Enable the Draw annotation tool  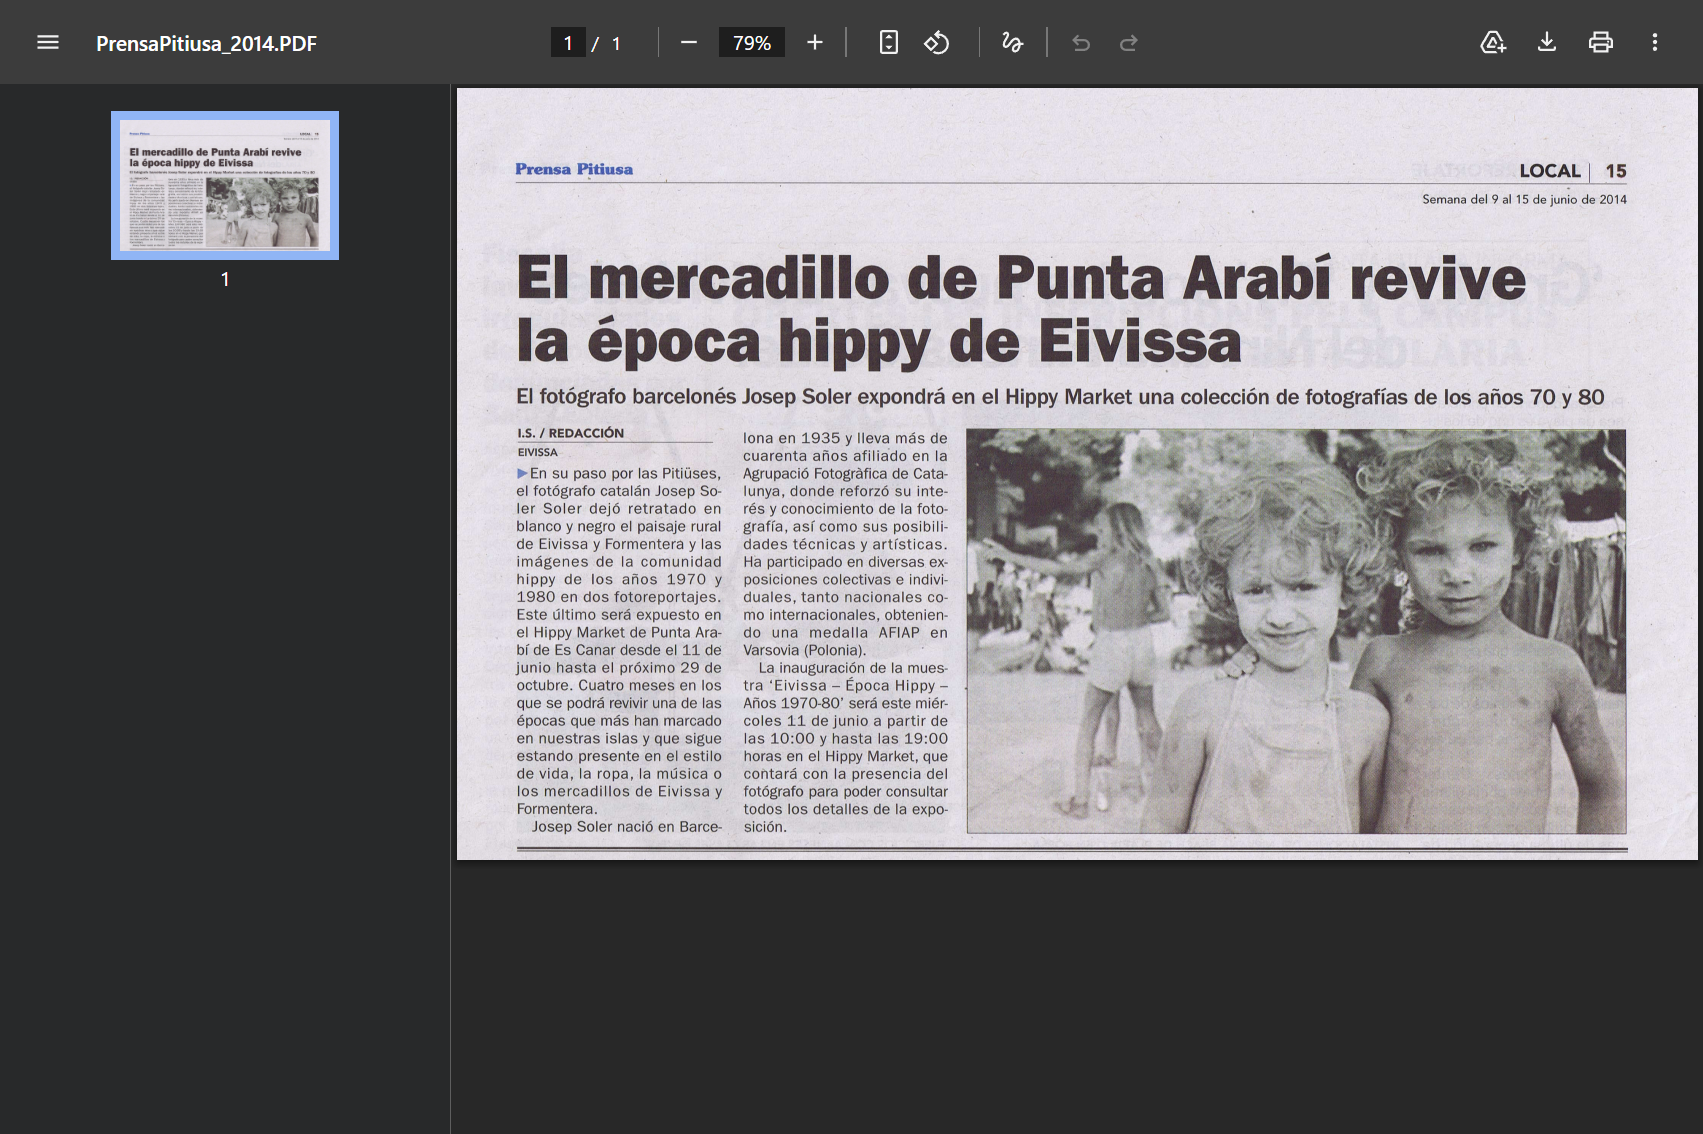click(x=1012, y=43)
